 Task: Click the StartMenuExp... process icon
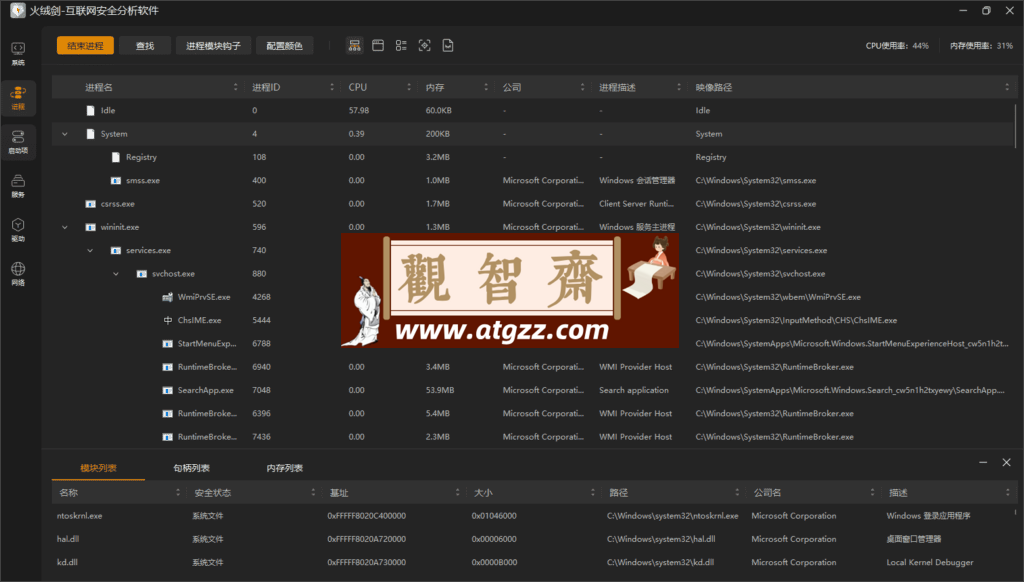(167, 344)
